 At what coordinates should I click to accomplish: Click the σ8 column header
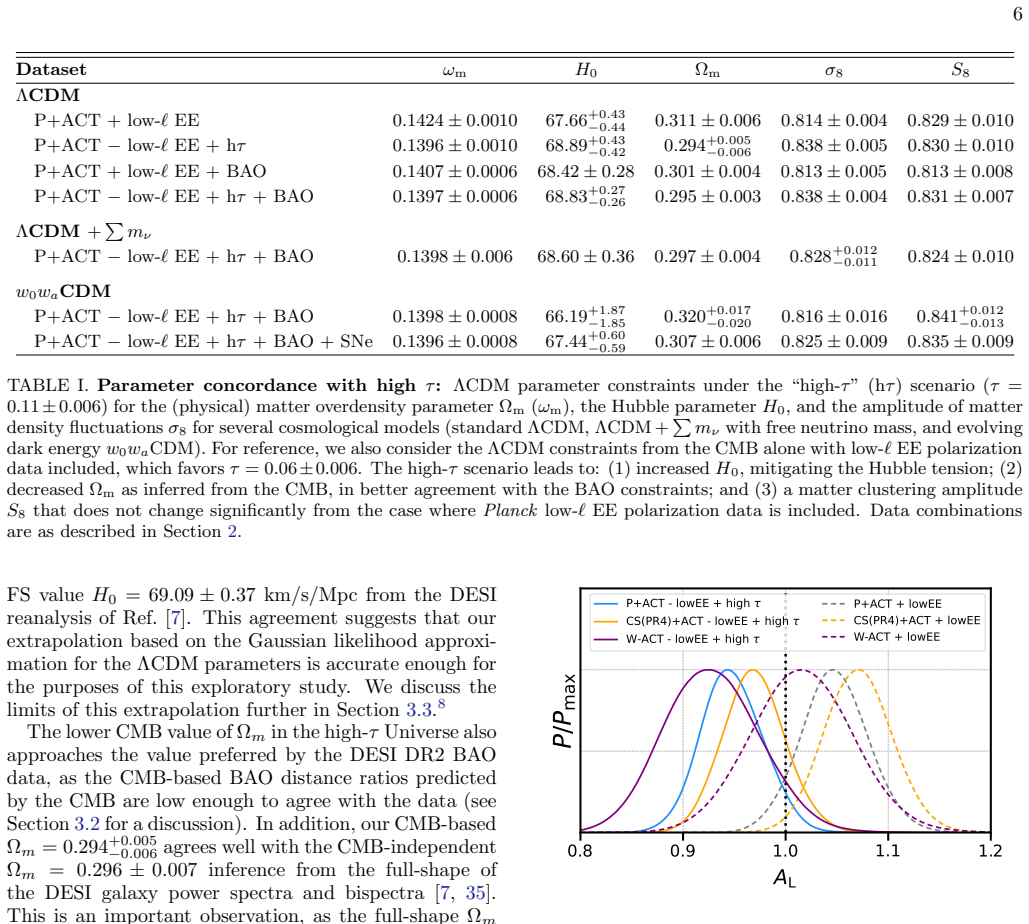pyautogui.click(x=833, y=71)
